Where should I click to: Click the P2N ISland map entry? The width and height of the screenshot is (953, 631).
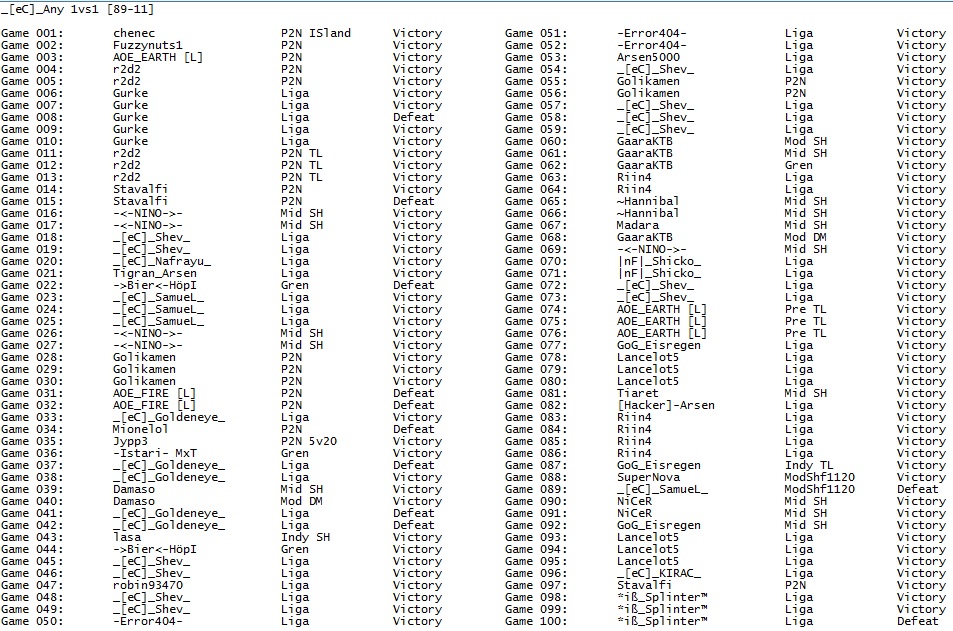pyautogui.click(x=316, y=33)
